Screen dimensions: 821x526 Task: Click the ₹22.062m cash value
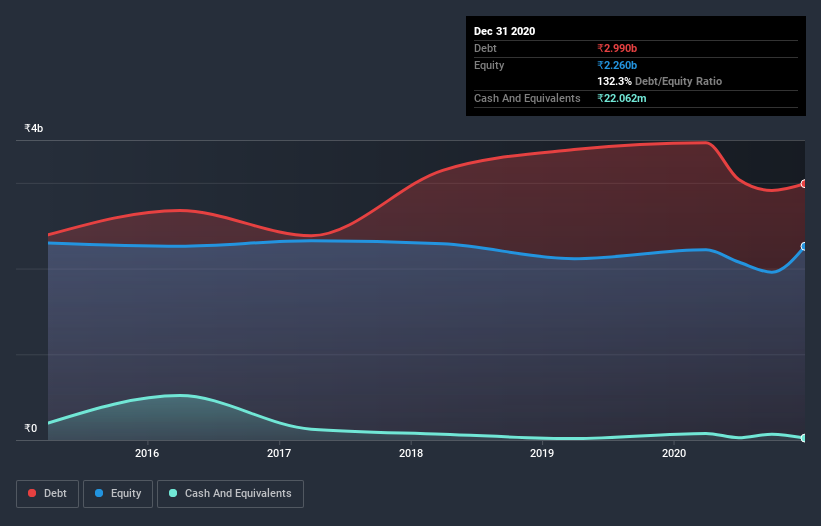click(622, 98)
